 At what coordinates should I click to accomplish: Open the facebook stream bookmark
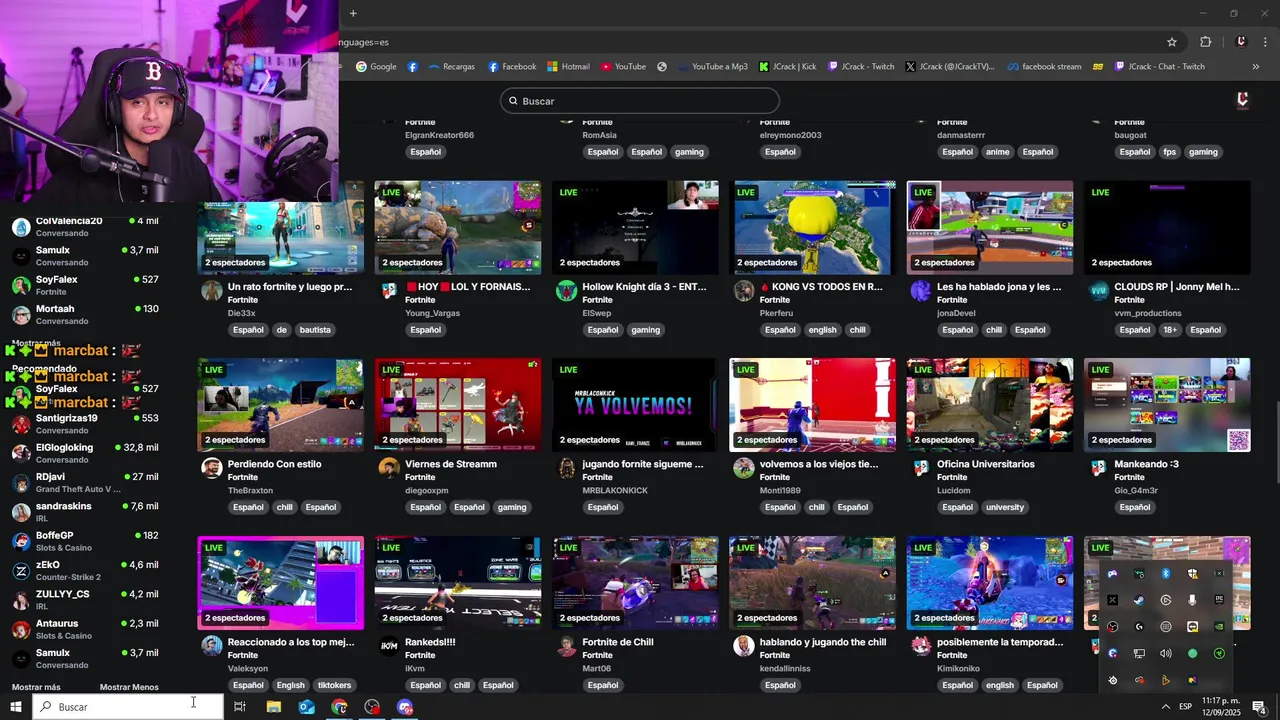pos(1044,67)
